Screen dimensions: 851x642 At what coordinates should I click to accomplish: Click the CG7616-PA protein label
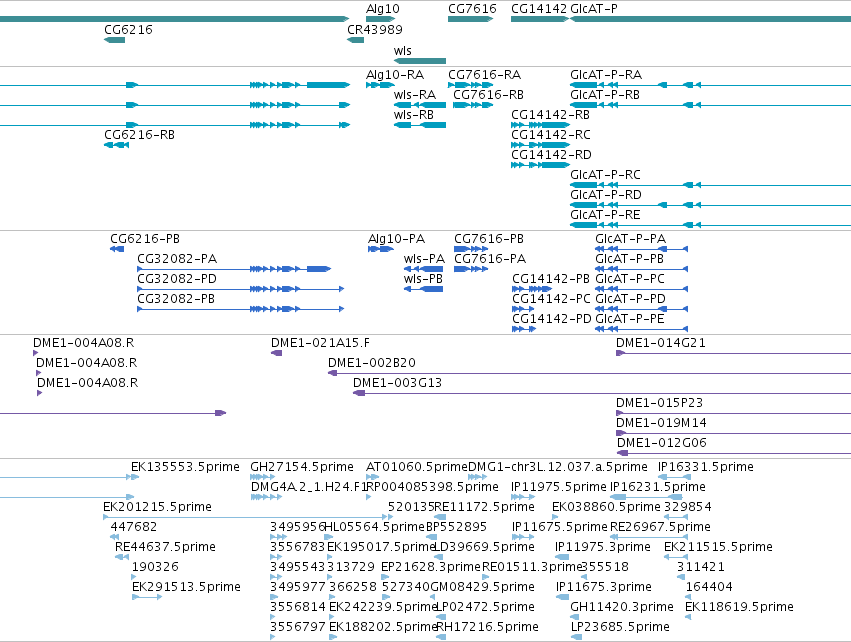point(490,259)
